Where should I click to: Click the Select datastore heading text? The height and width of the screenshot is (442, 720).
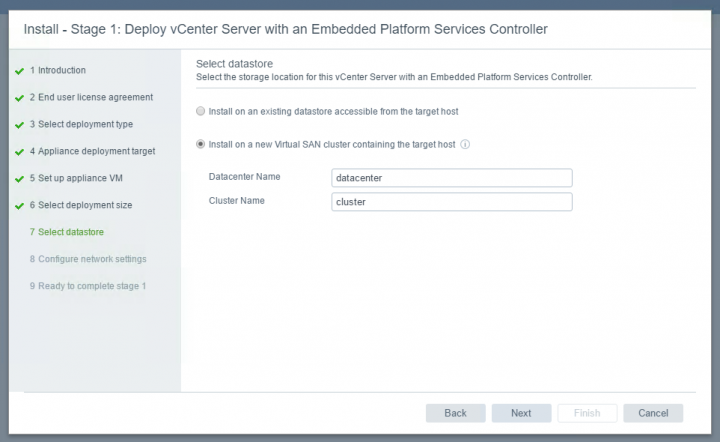[235, 64]
